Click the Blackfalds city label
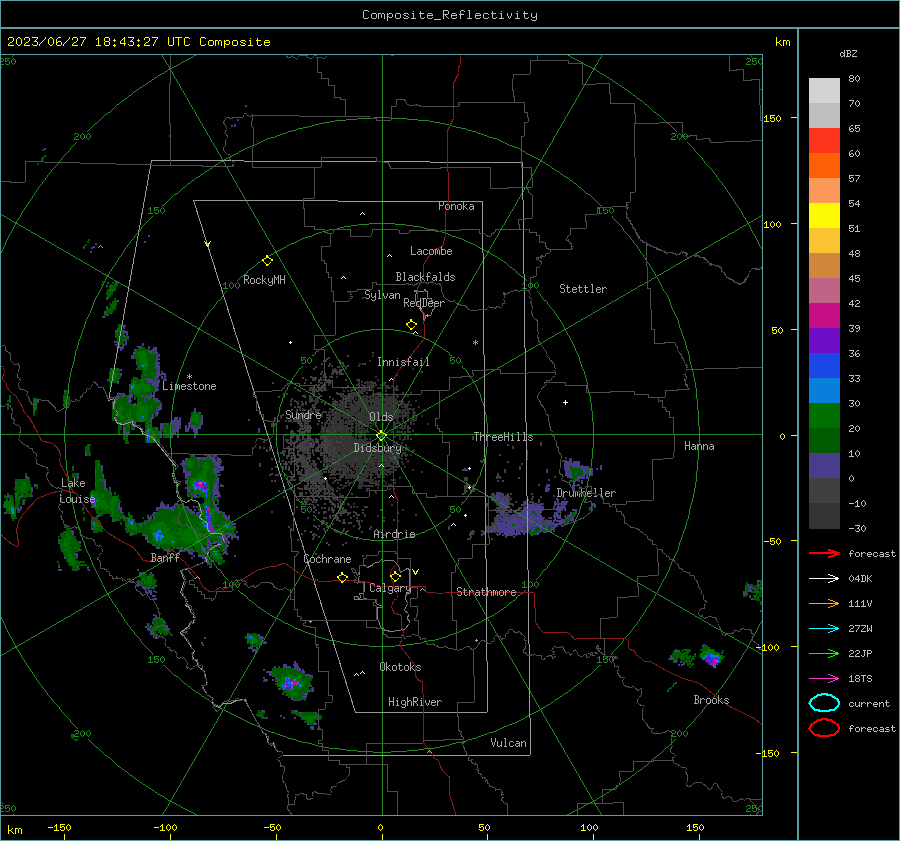 [425, 277]
